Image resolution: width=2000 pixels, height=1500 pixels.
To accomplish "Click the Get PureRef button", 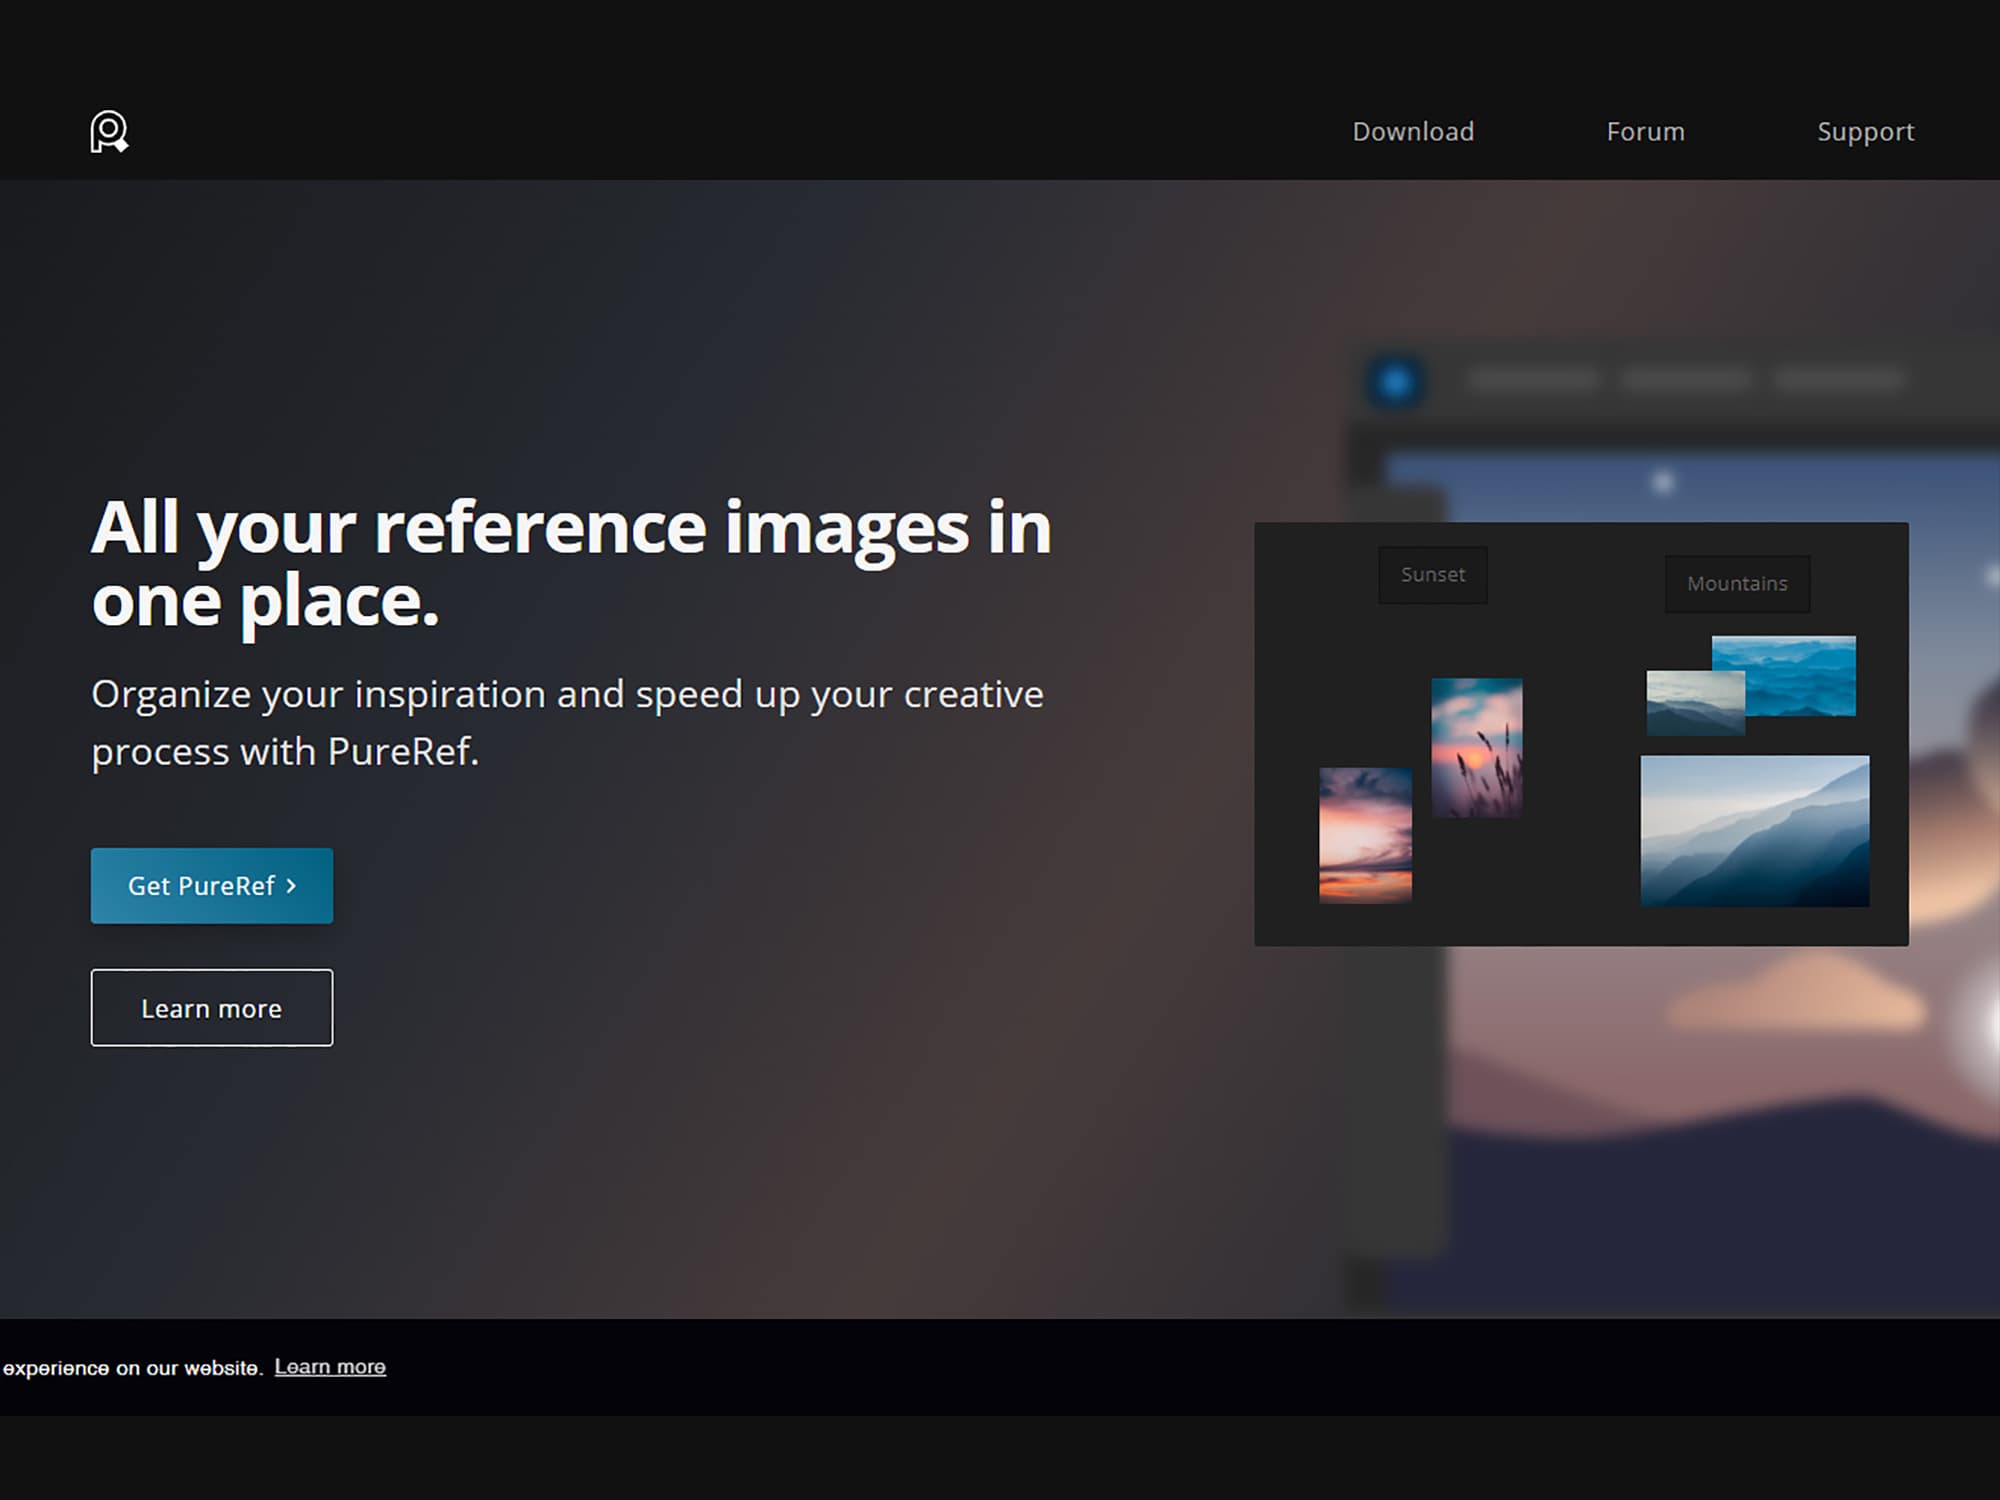I will 212,885.
